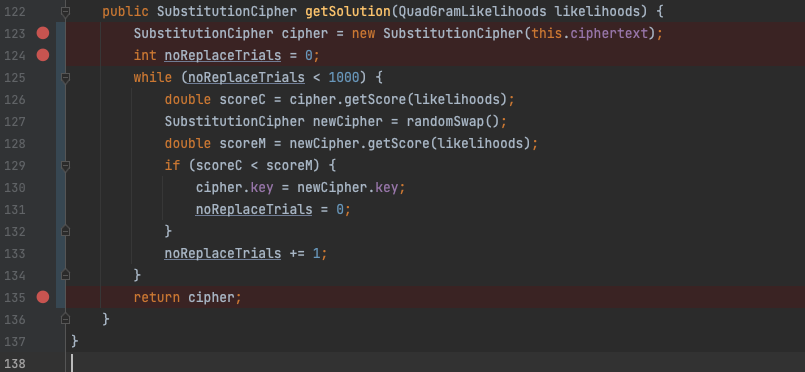Click the method end fold marker line 136

coord(65,319)
